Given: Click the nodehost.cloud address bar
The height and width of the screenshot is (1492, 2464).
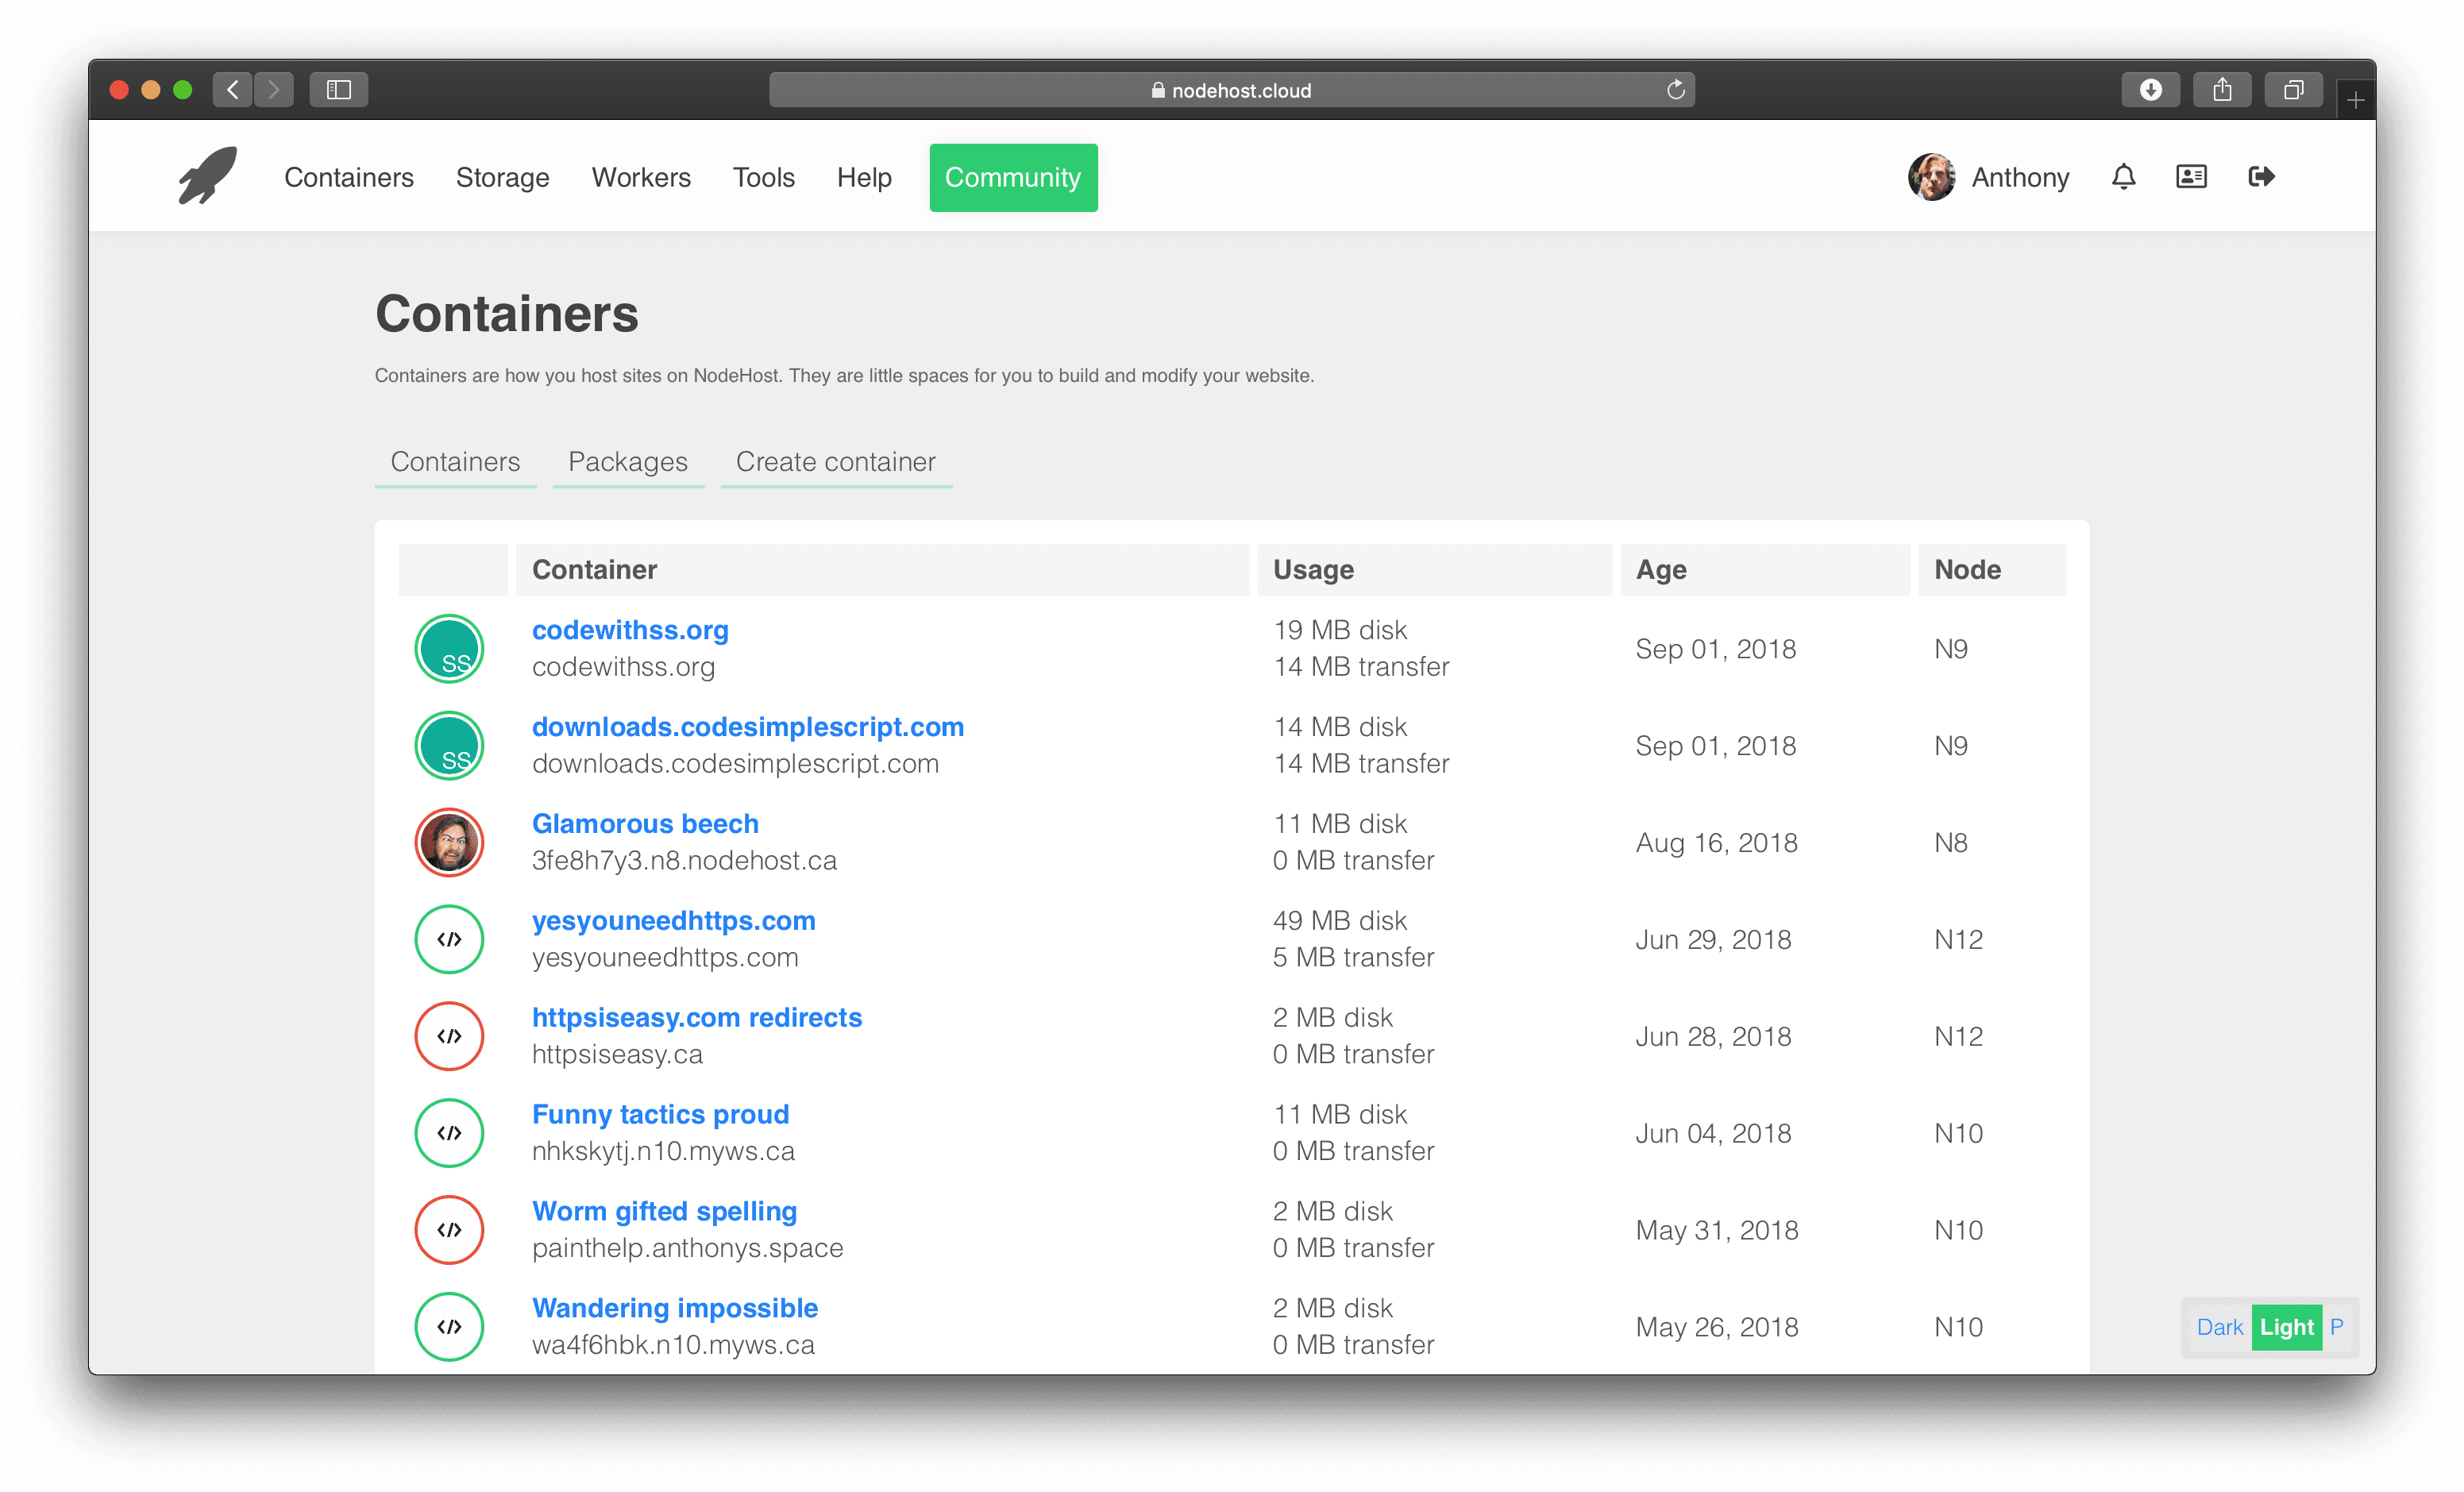Looking at the screenshot, I should 1230,90.
